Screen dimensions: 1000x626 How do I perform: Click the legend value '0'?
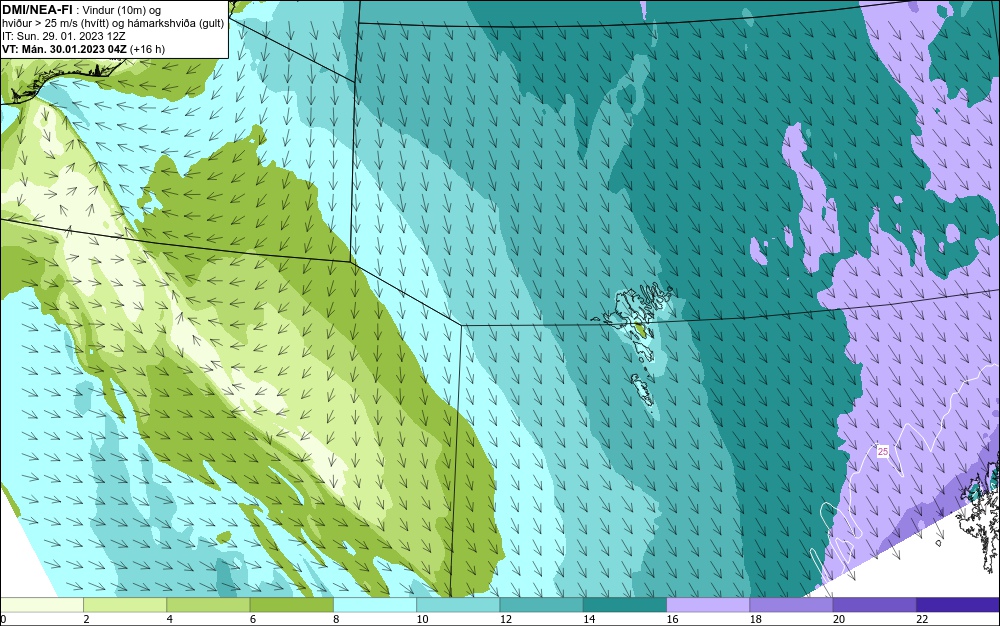coord(3,619)
